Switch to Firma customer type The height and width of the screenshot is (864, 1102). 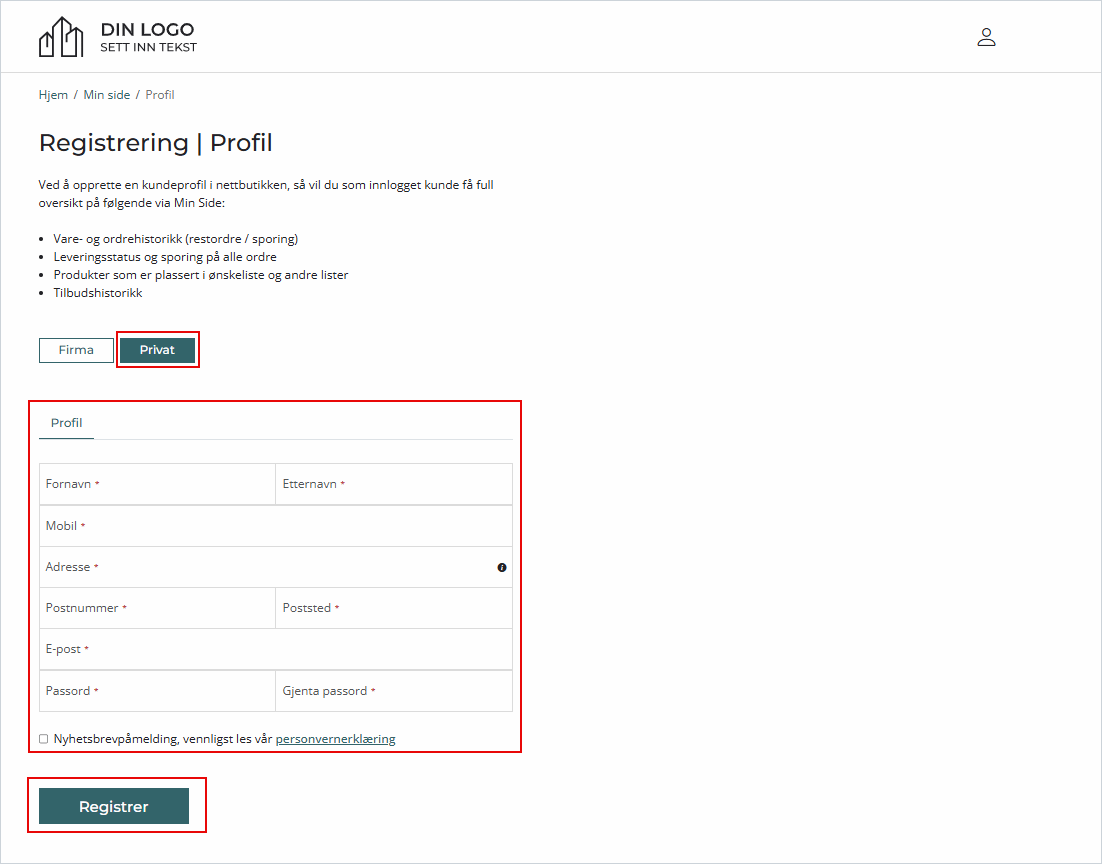click(x=76, y=350)
